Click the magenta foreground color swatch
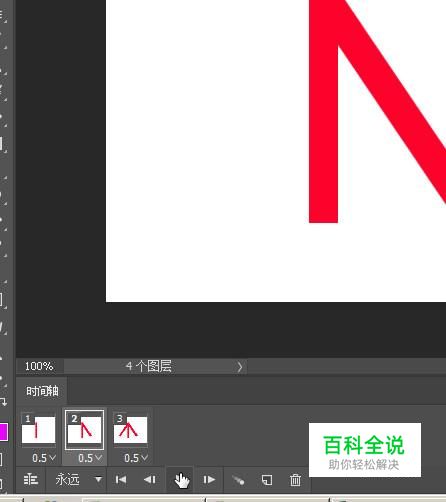The image size is (446, 502). coord(4,432)
